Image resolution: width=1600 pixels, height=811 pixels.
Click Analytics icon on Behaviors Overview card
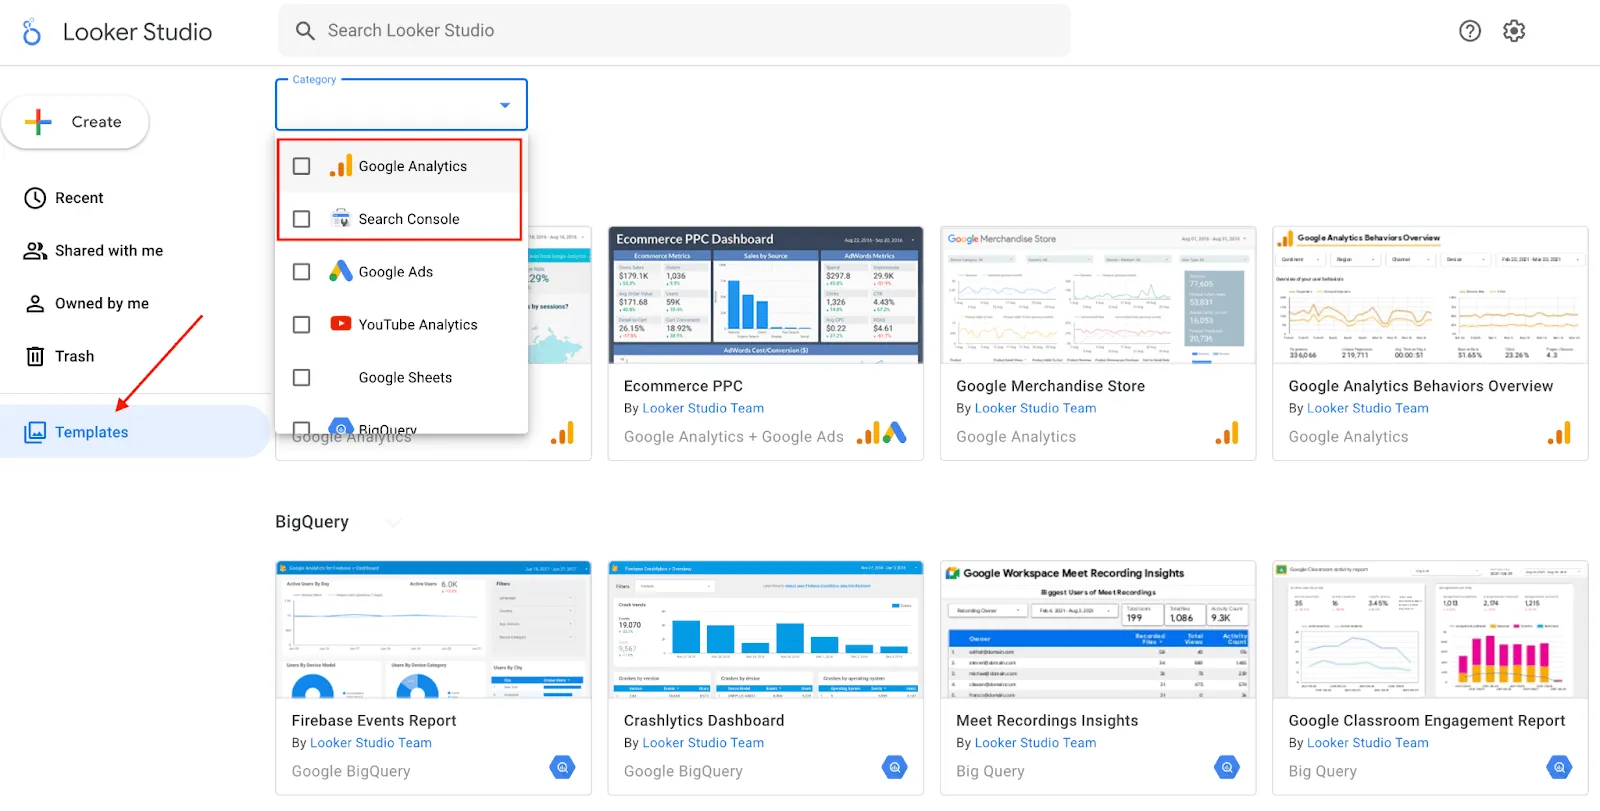(1559, 433)
